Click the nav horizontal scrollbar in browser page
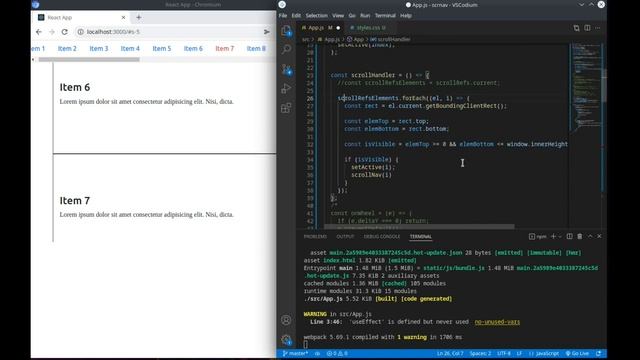This screenshot has width=640, height=360. (89, 60)
